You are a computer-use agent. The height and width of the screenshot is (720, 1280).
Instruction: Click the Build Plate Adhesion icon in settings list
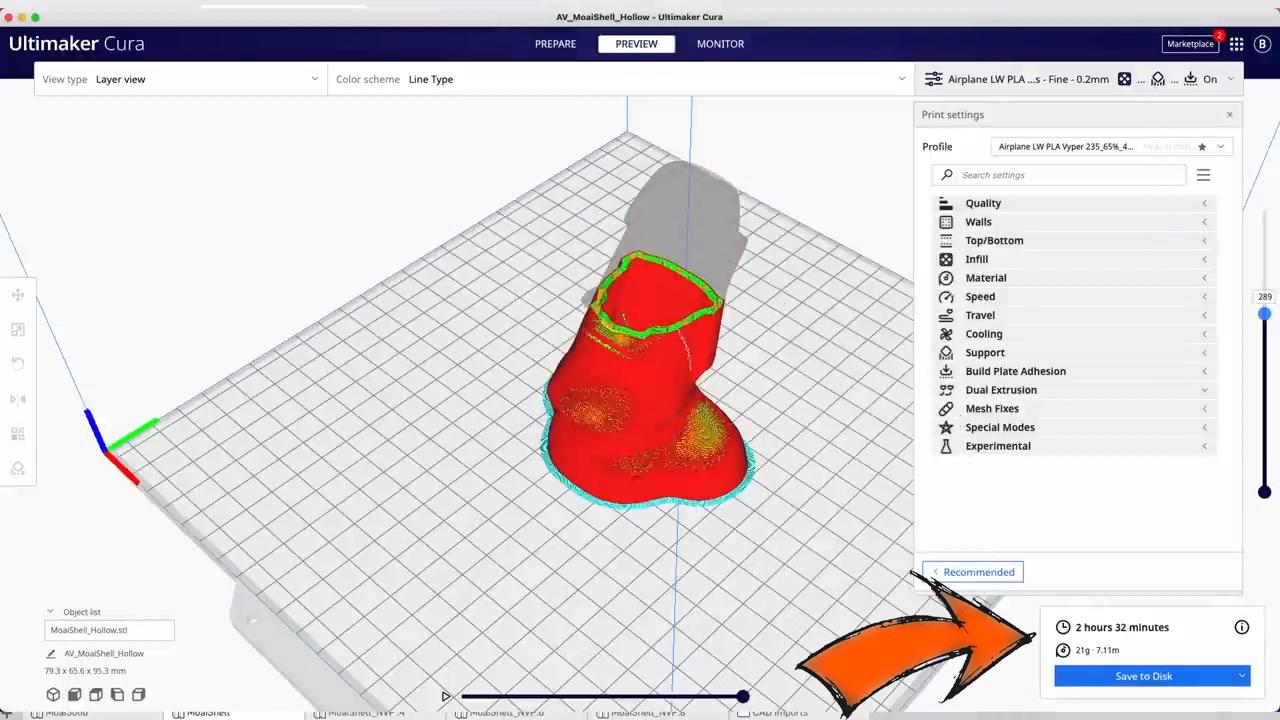[945, 371]
